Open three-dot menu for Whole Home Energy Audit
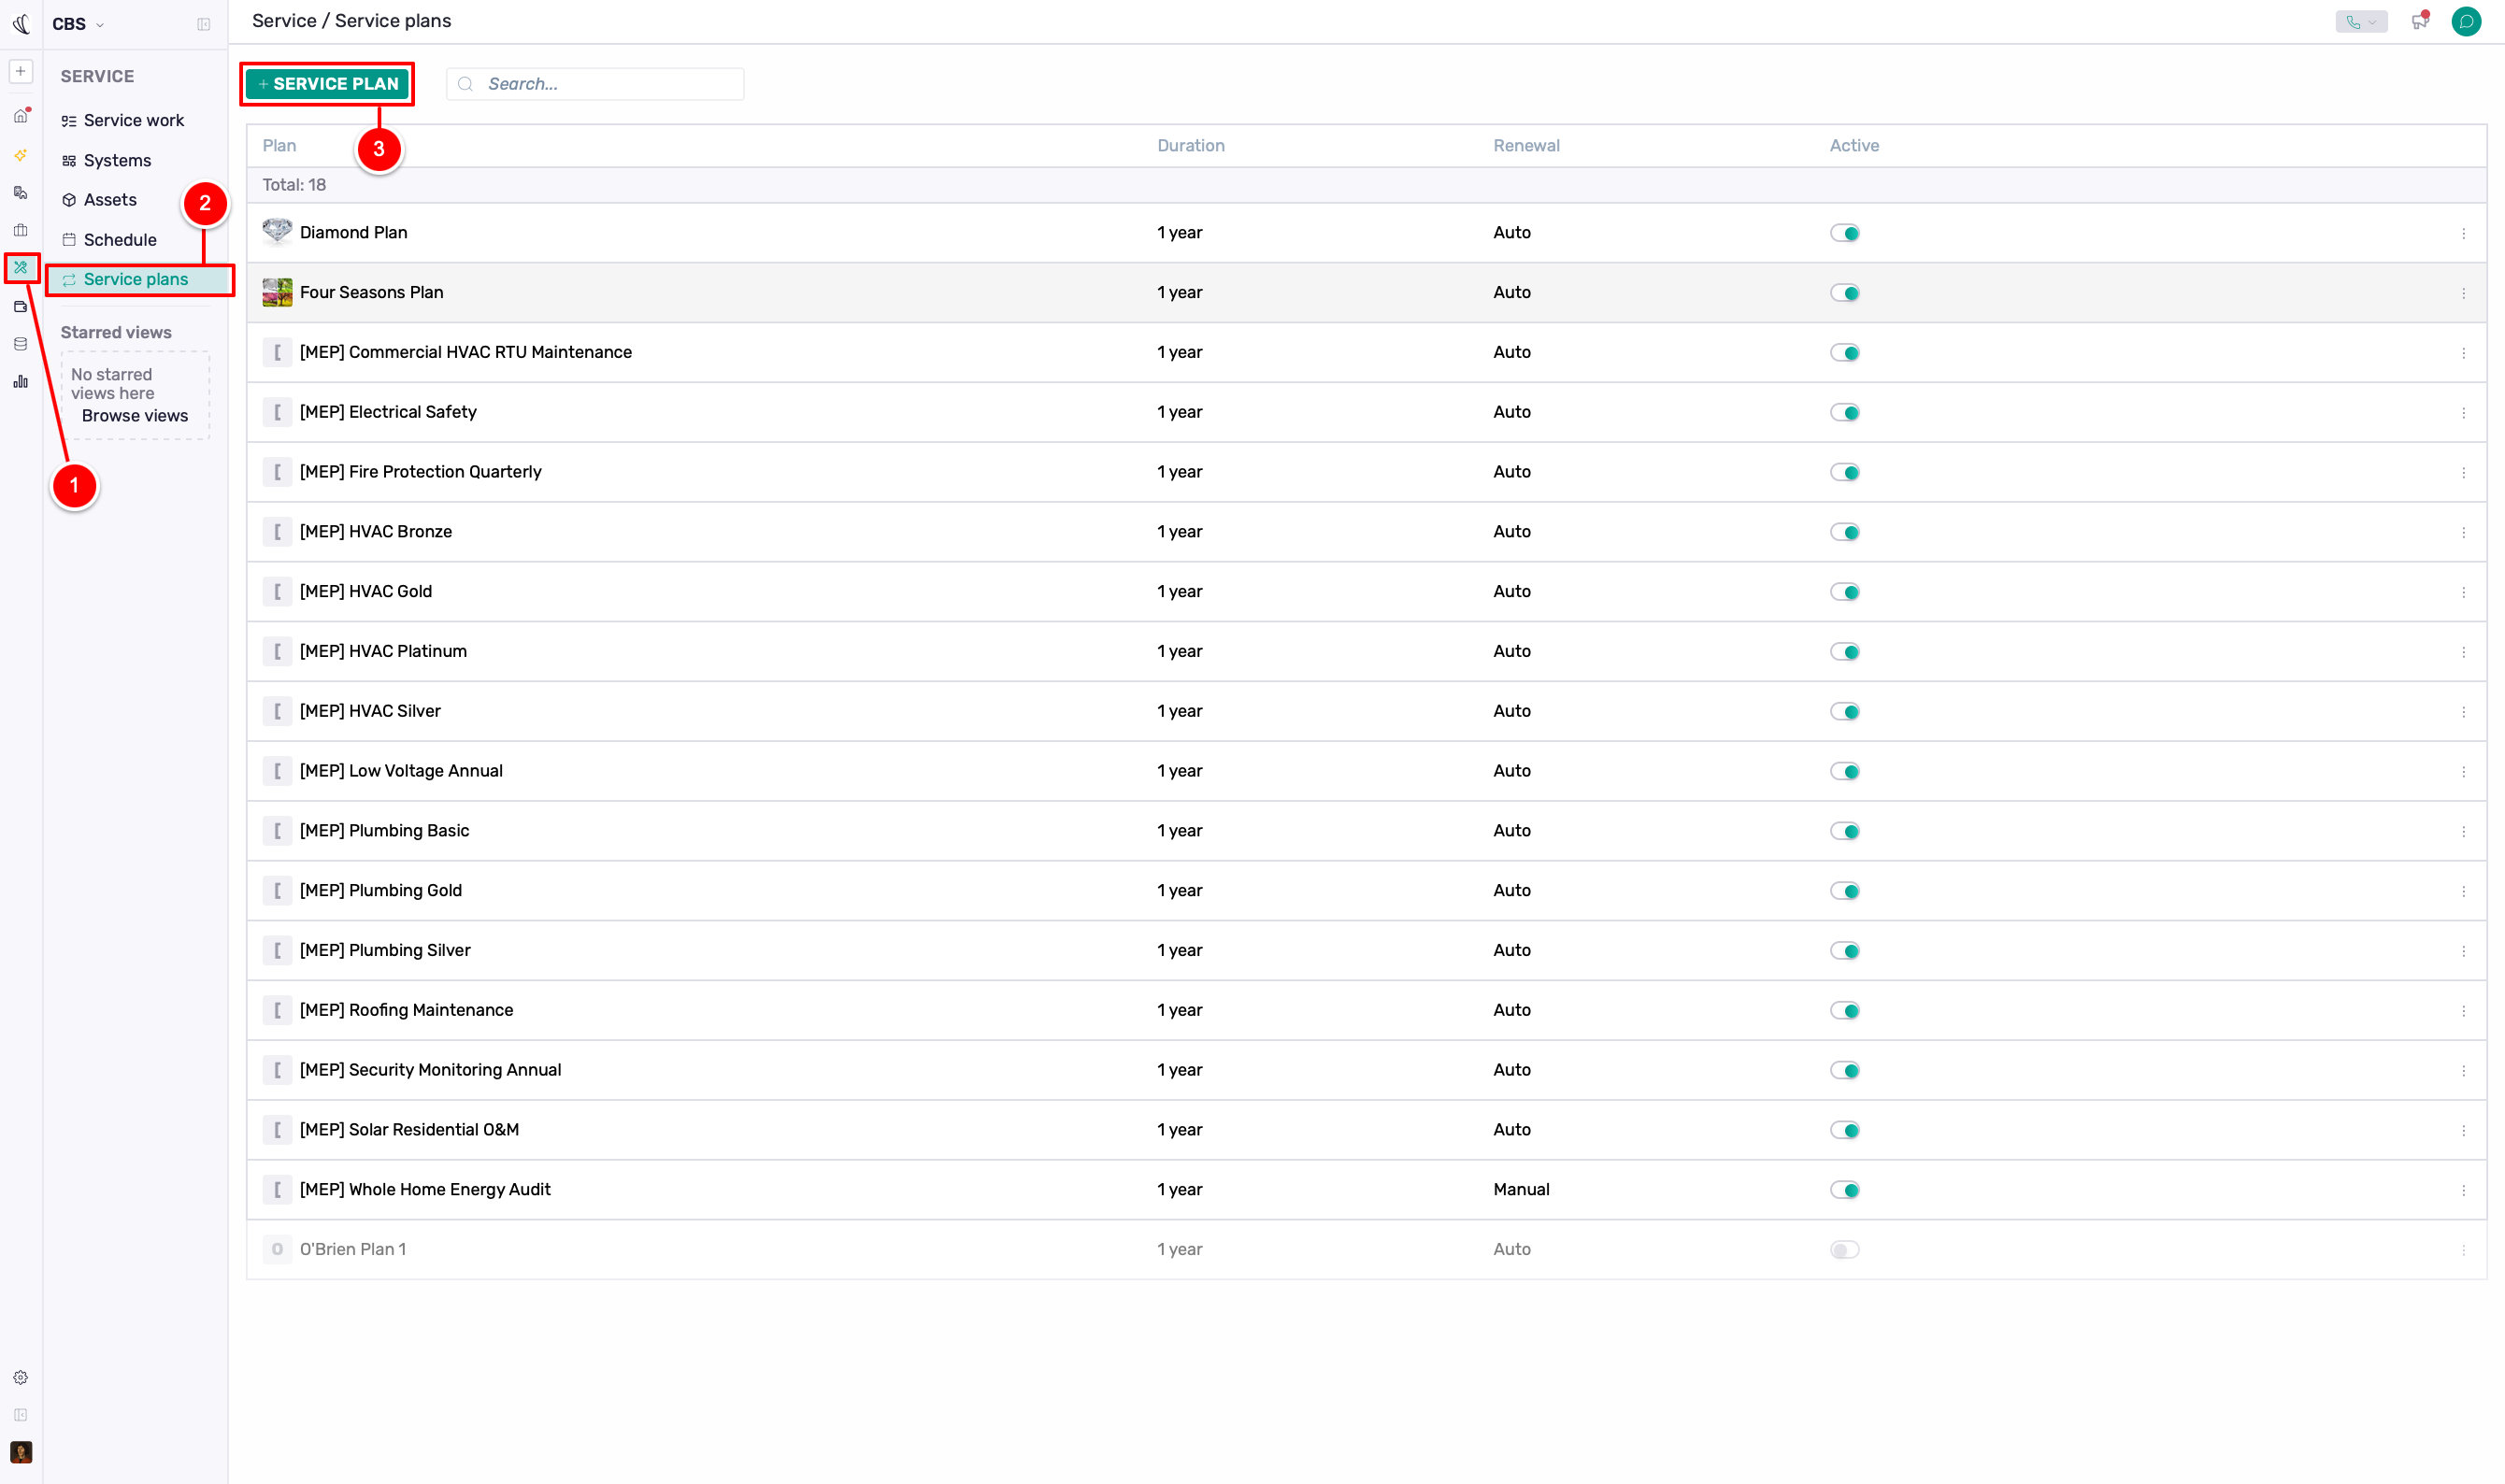 (x=2463, y=1190)
